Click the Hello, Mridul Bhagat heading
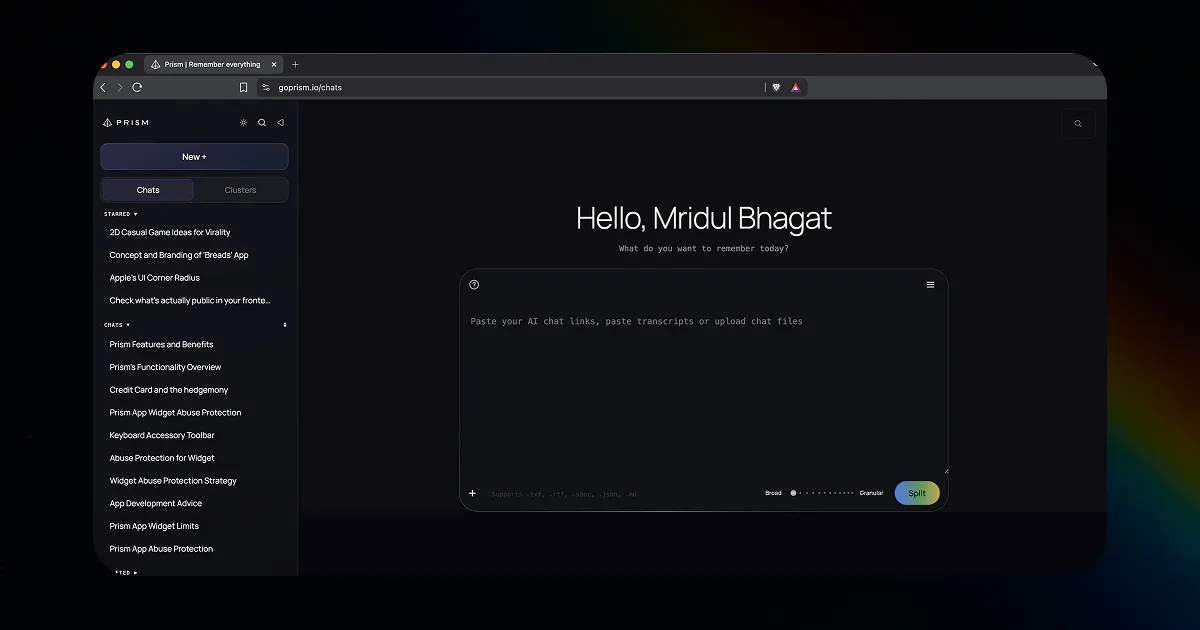Viewport: 1200px width, 630px height. pyautogui.click(x=704, y=219)
